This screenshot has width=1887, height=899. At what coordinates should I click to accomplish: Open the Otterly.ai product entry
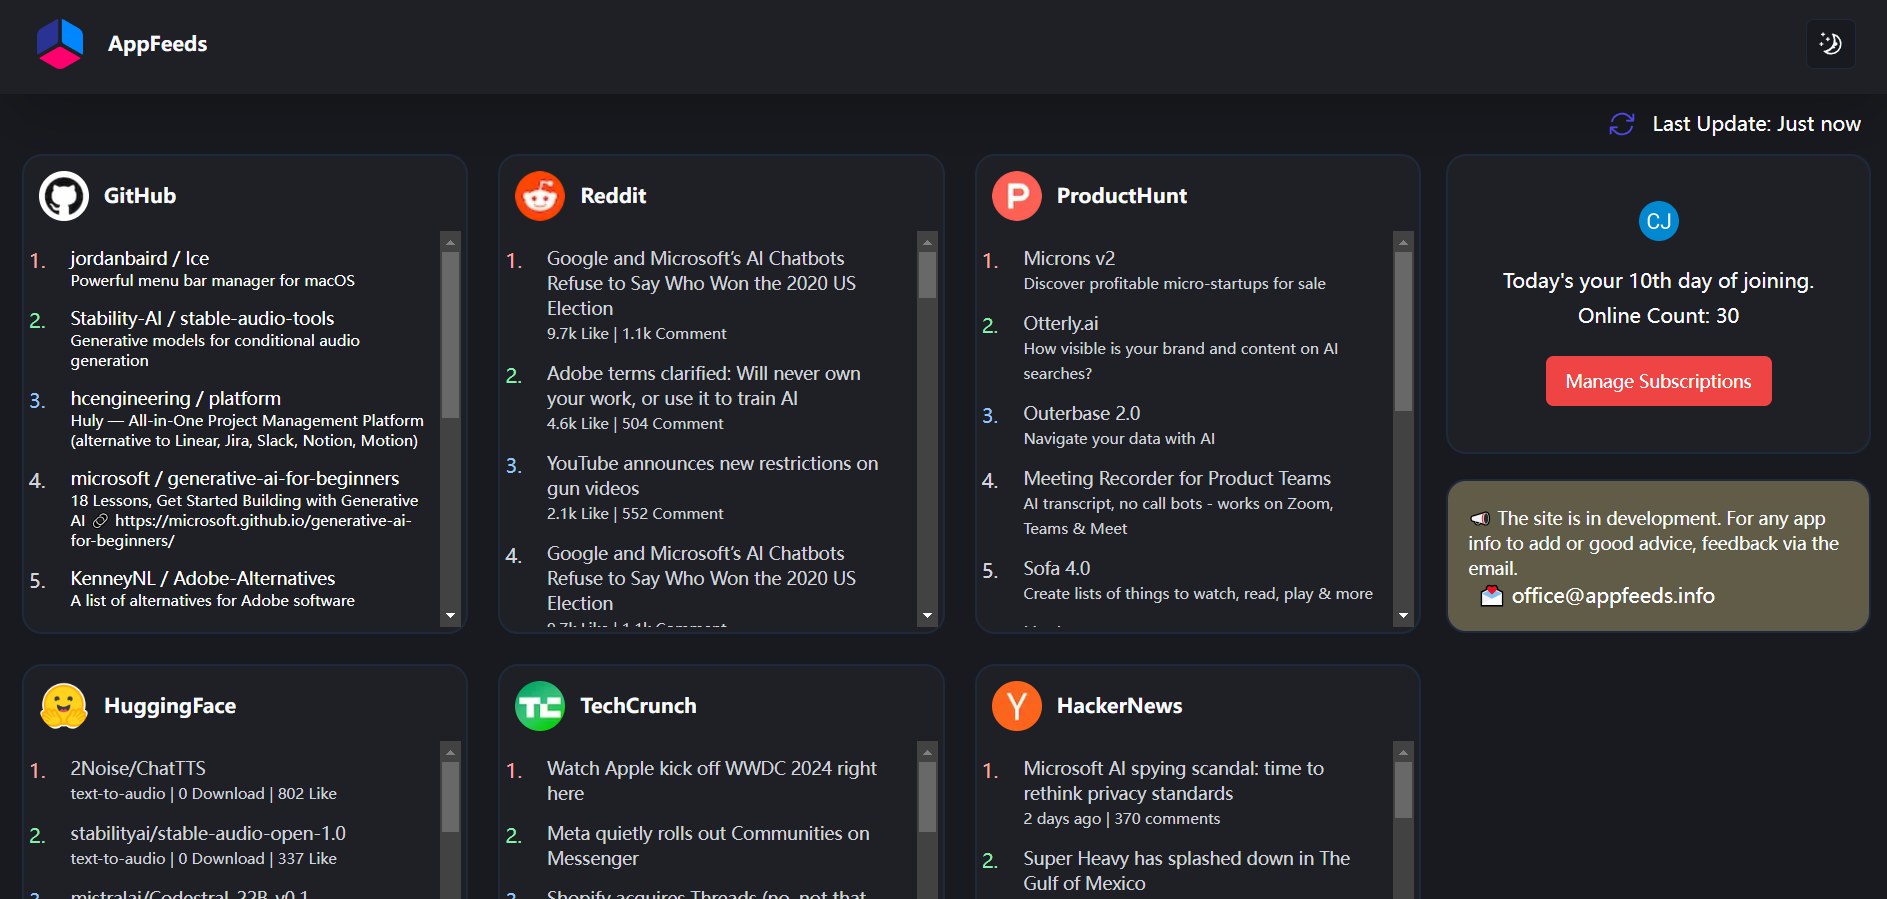tap(1060, 323)
